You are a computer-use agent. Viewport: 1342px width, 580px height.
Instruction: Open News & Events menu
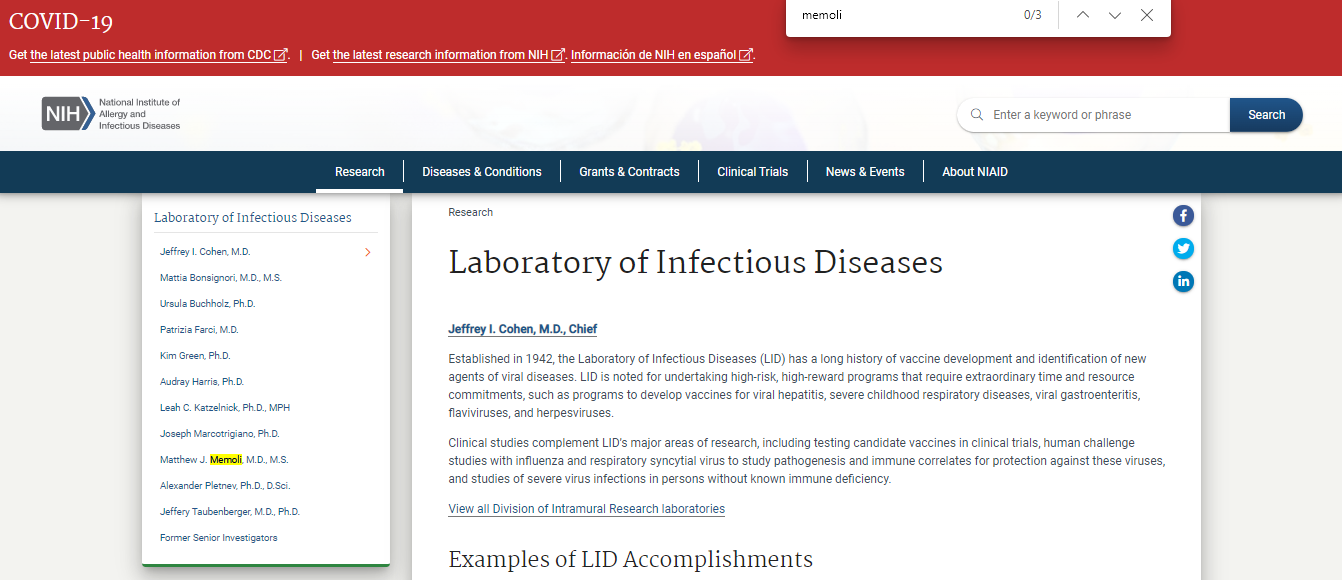coord(865,172)
